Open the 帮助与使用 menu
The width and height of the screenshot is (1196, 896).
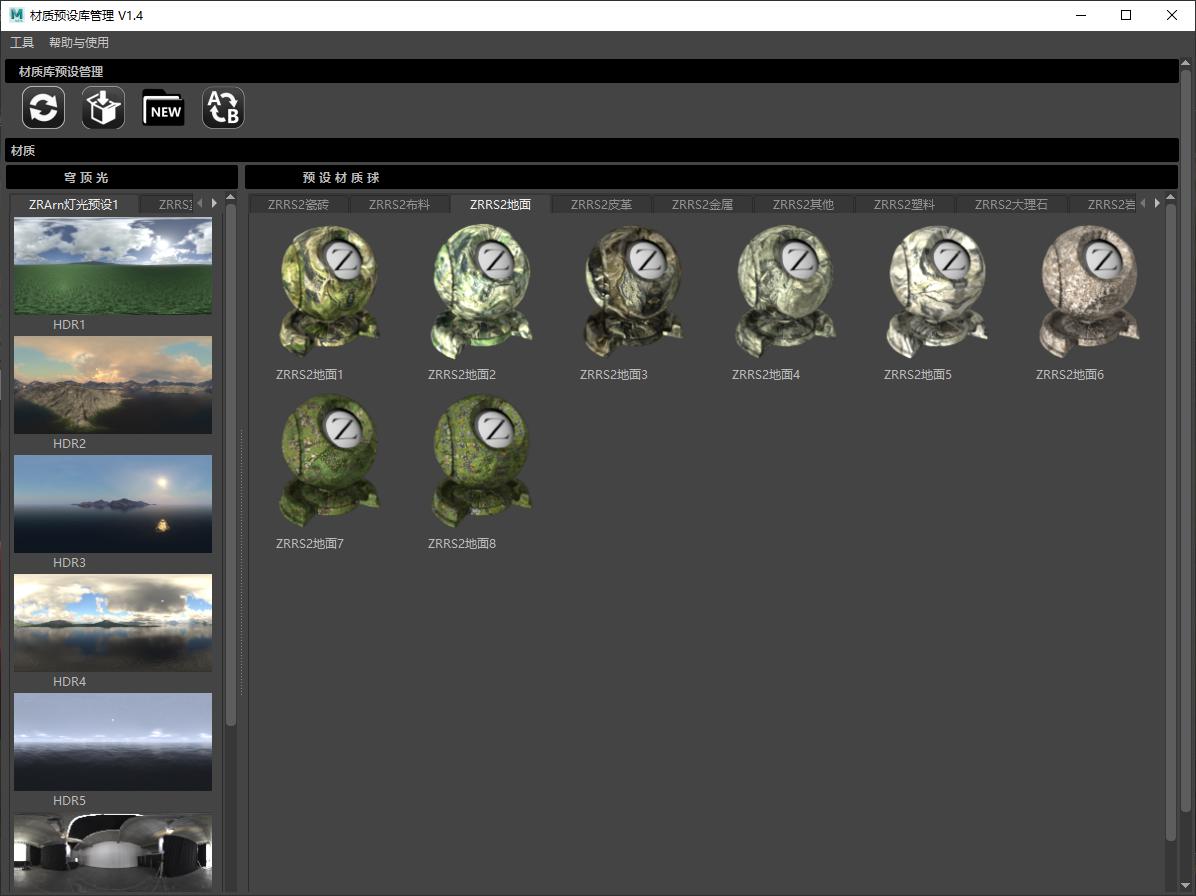pos(79,43)
